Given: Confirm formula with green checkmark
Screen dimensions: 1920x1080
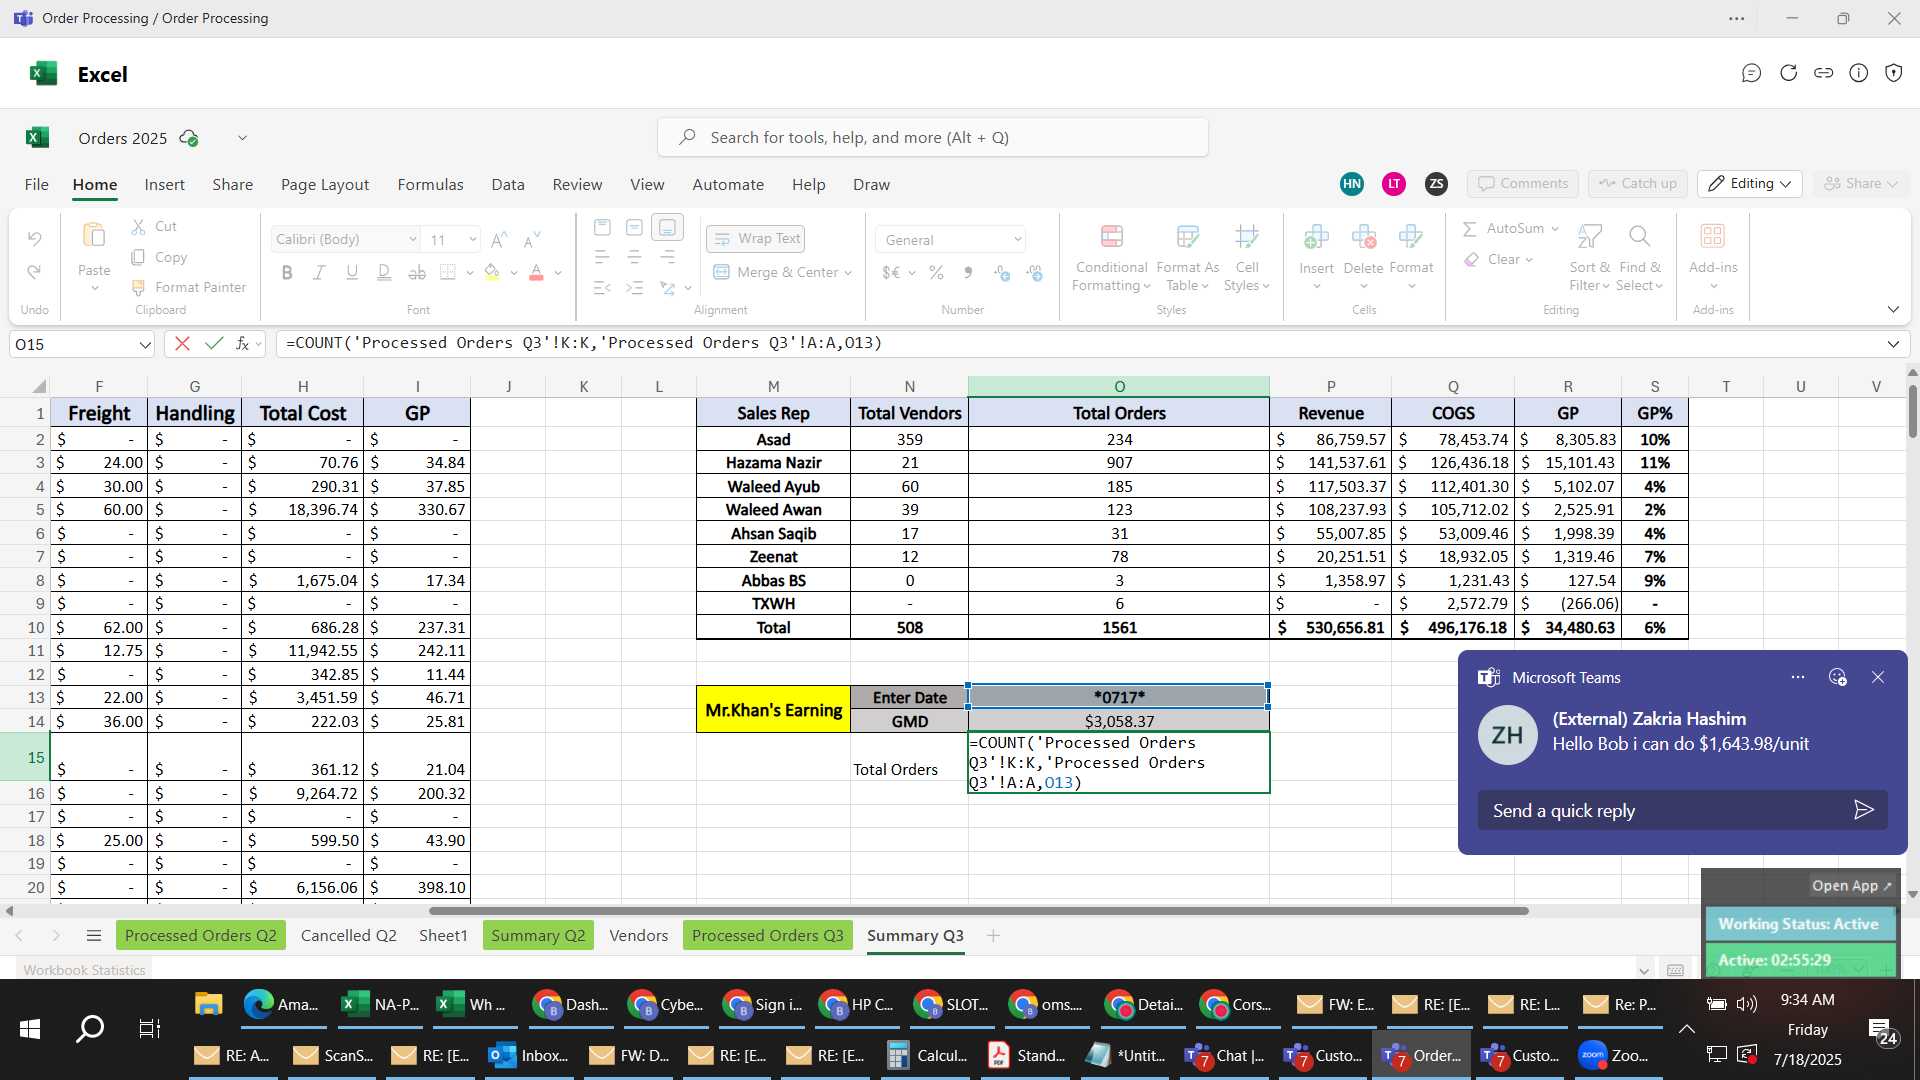Looking at the screenshot, I should click(213, 343).
